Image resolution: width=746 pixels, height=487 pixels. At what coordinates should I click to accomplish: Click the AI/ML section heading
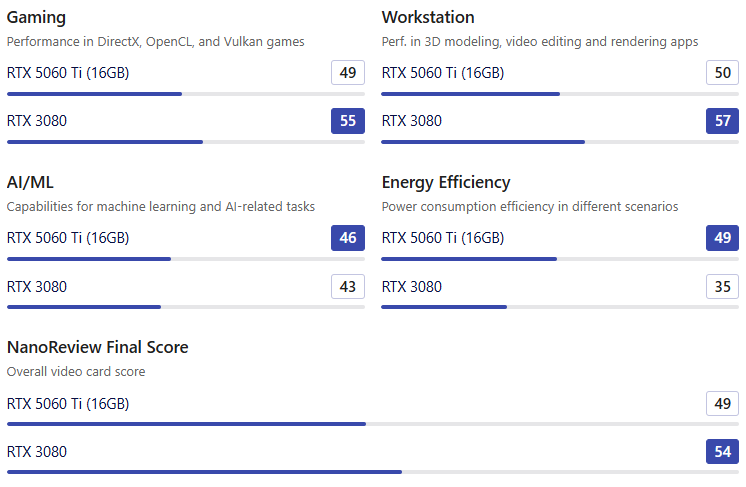30,182
